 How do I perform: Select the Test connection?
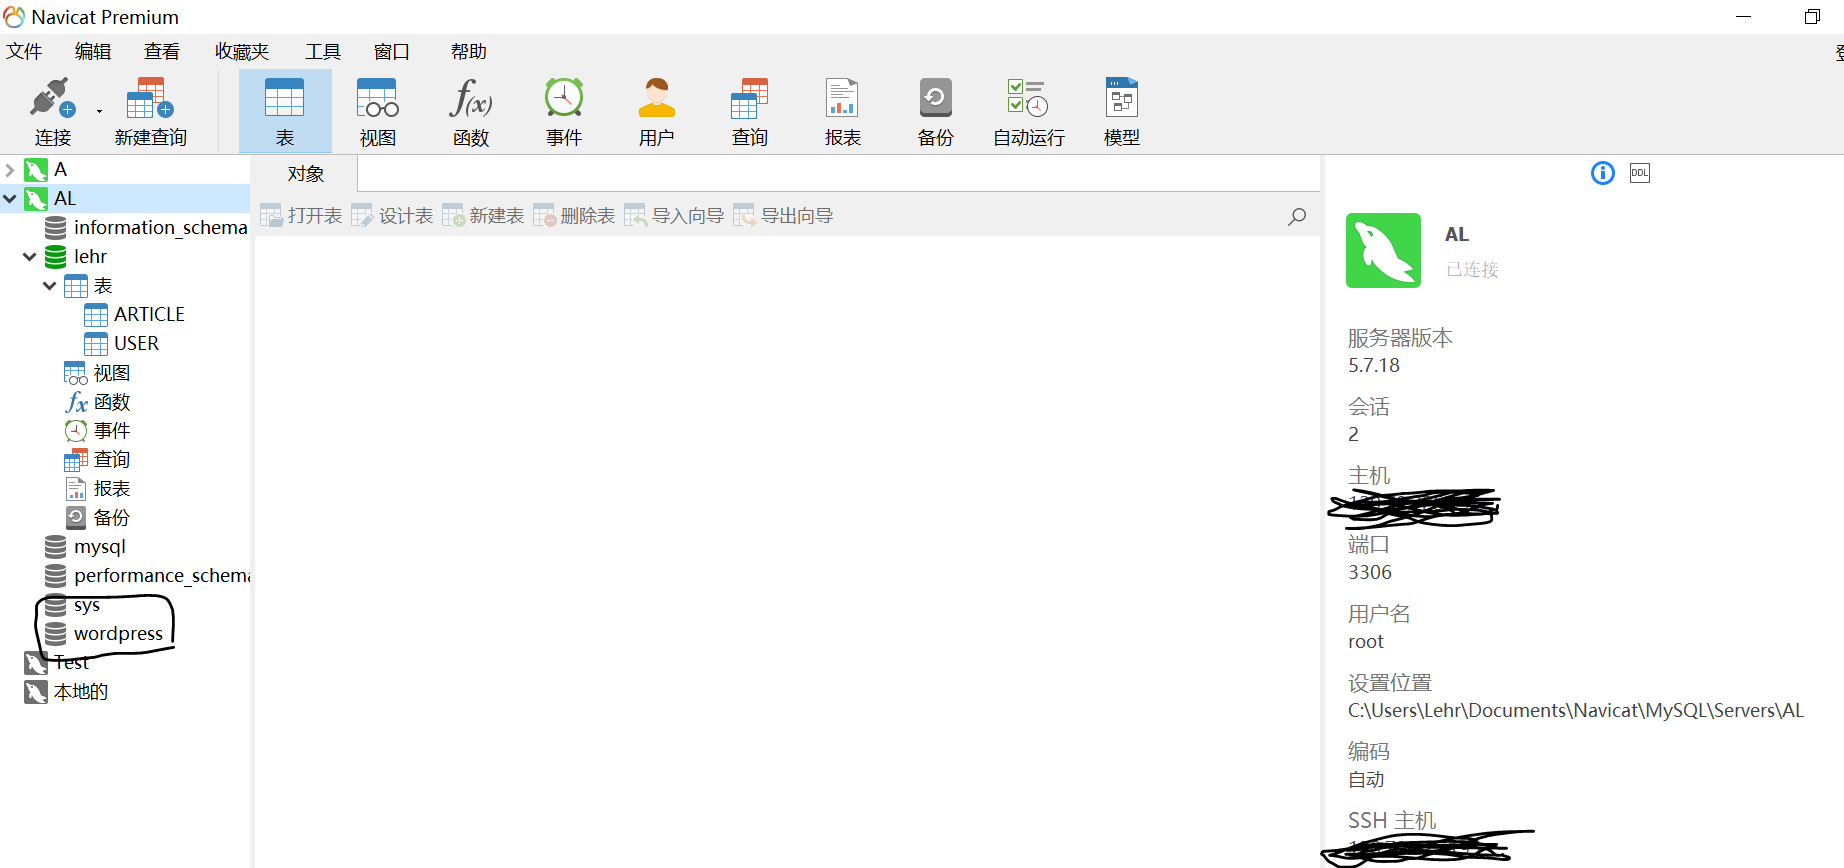coord(71,663)
